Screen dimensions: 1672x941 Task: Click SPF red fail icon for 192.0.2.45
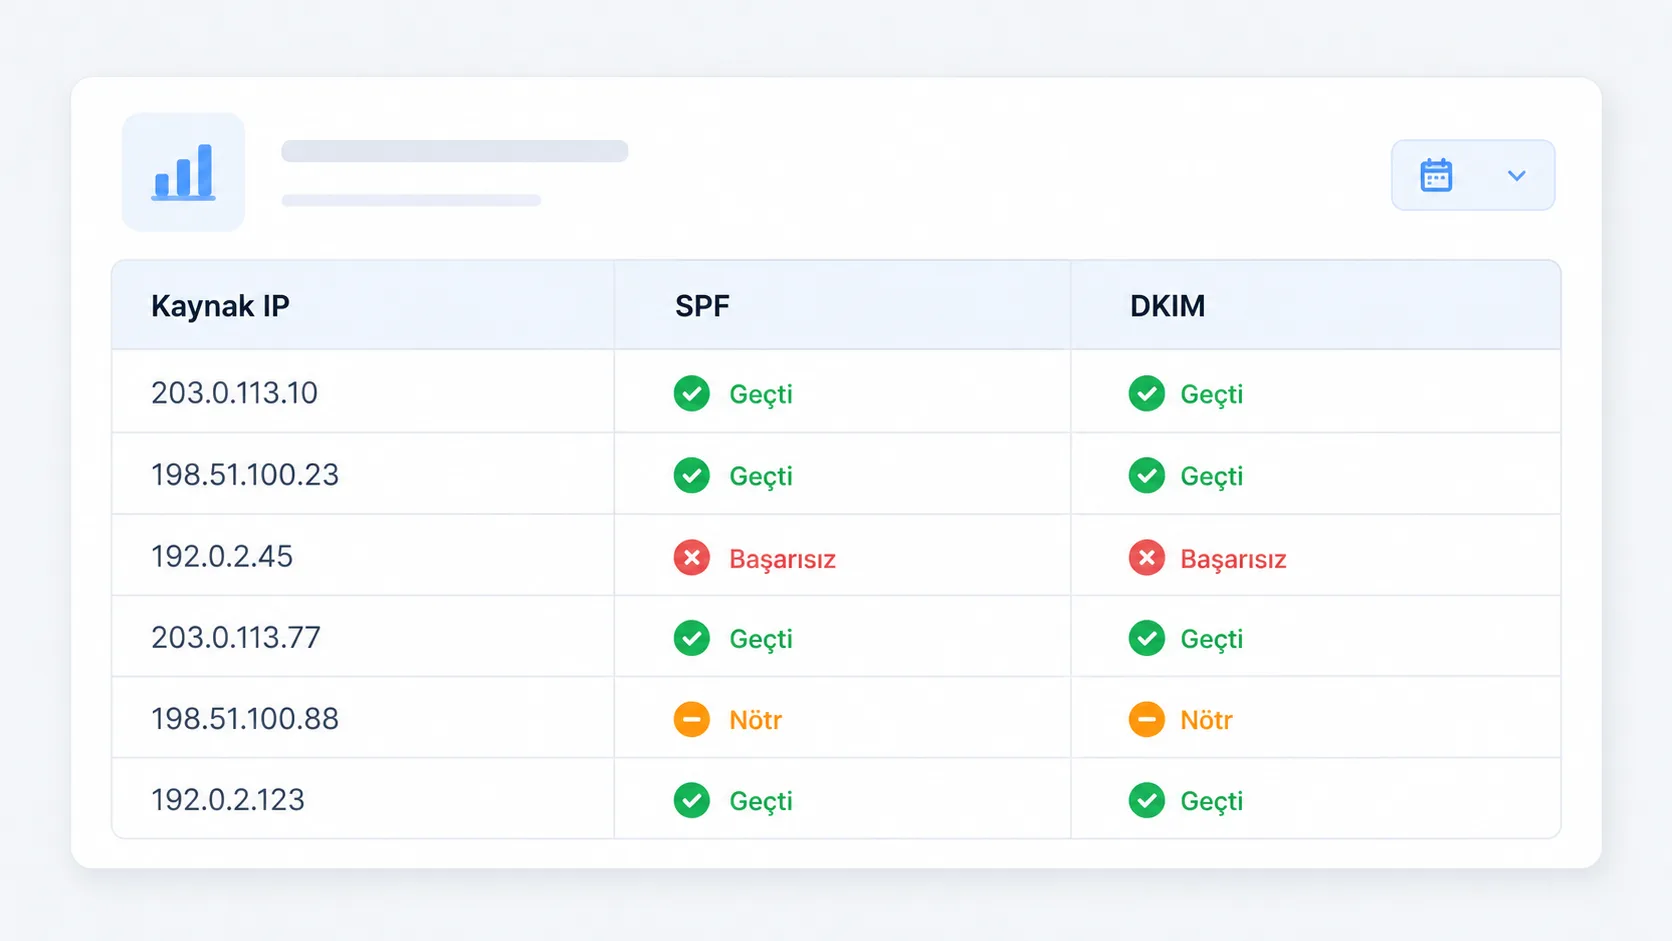point(691,558)
